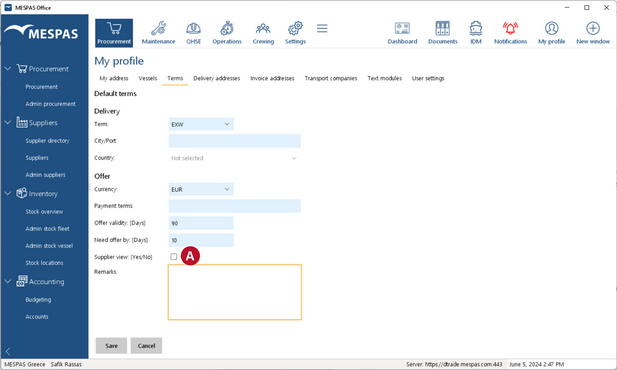This screenshot has height=370, width=617.
Task: Toggle the Supplier view checkbox
Action: coord(174,257)
